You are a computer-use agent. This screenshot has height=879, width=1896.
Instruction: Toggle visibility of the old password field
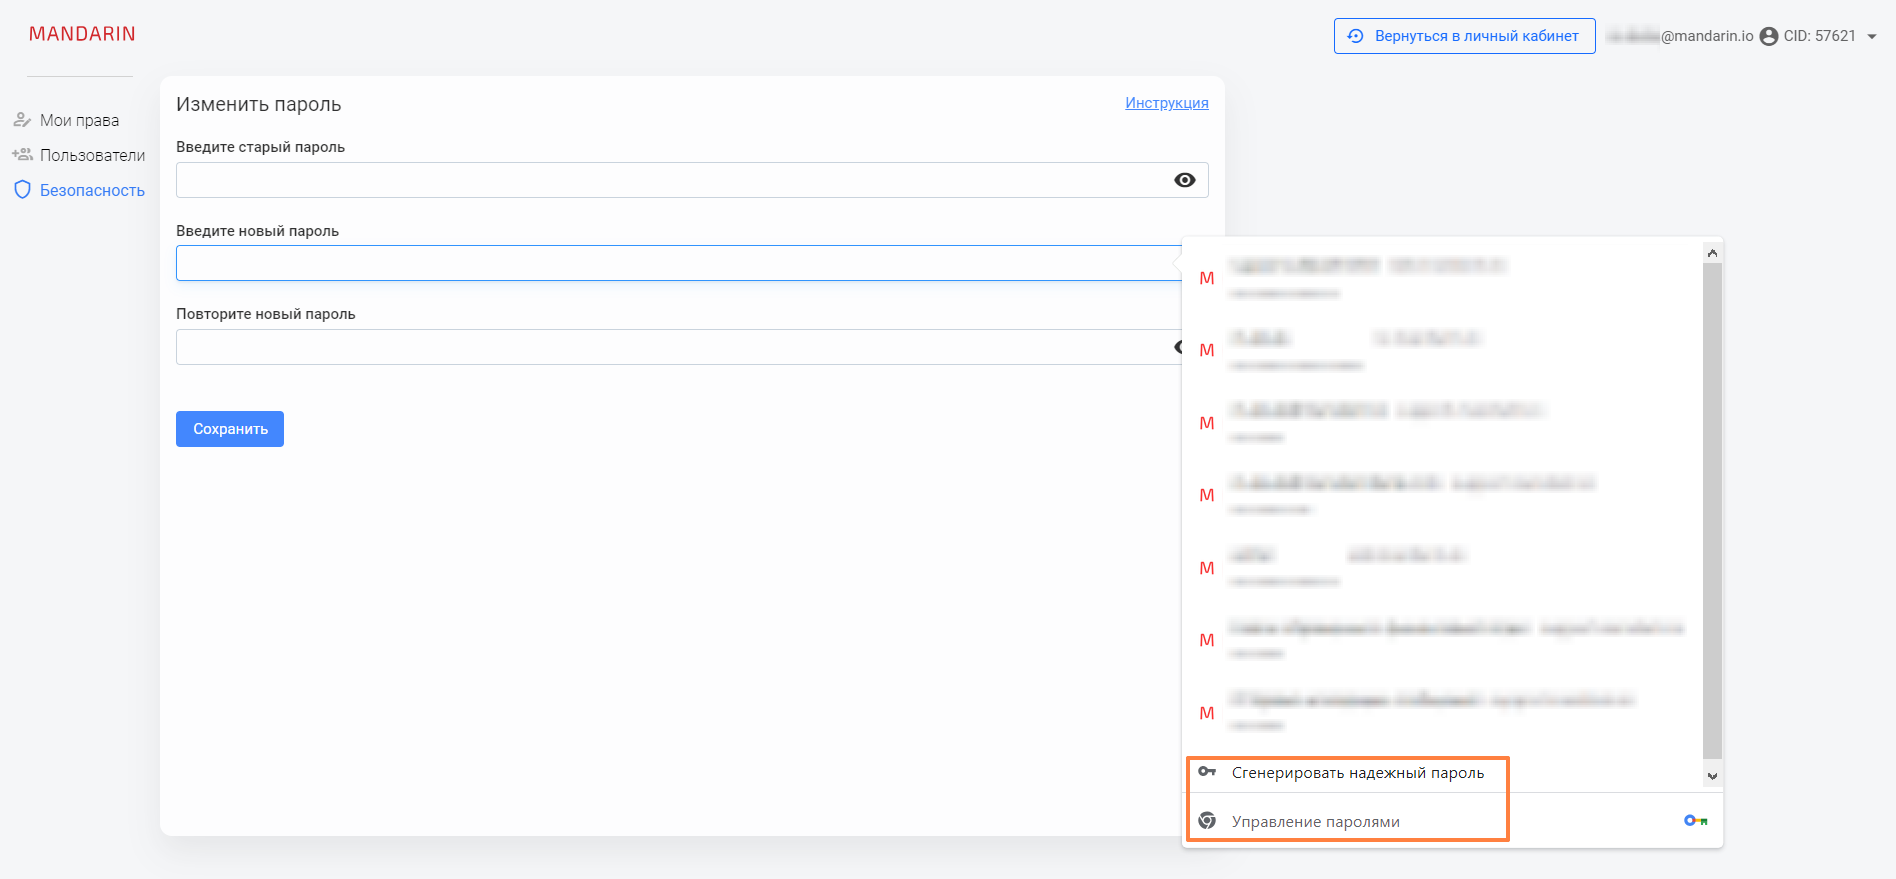coord(1184,180)
